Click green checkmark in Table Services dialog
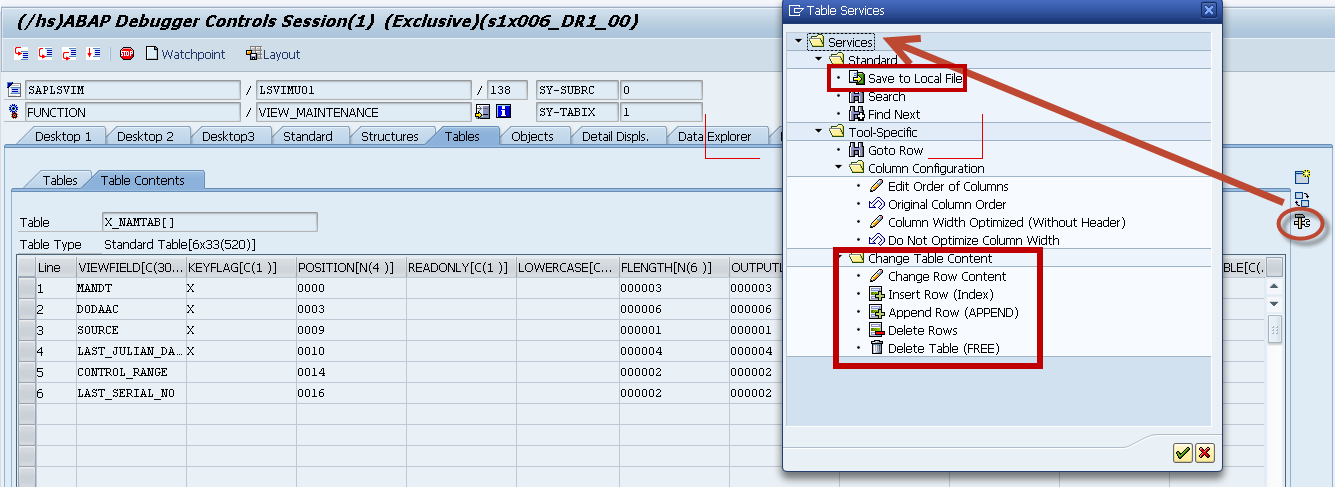Screen dimensions: 1335x487 point(1183,453)
